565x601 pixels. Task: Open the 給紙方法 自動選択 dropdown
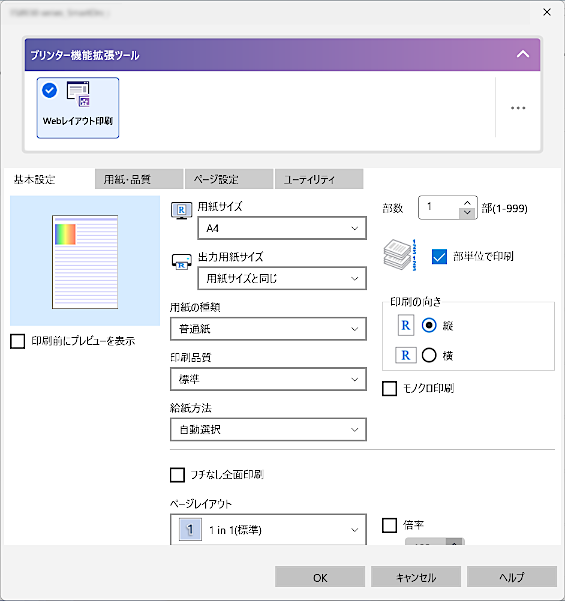[268, 430]
